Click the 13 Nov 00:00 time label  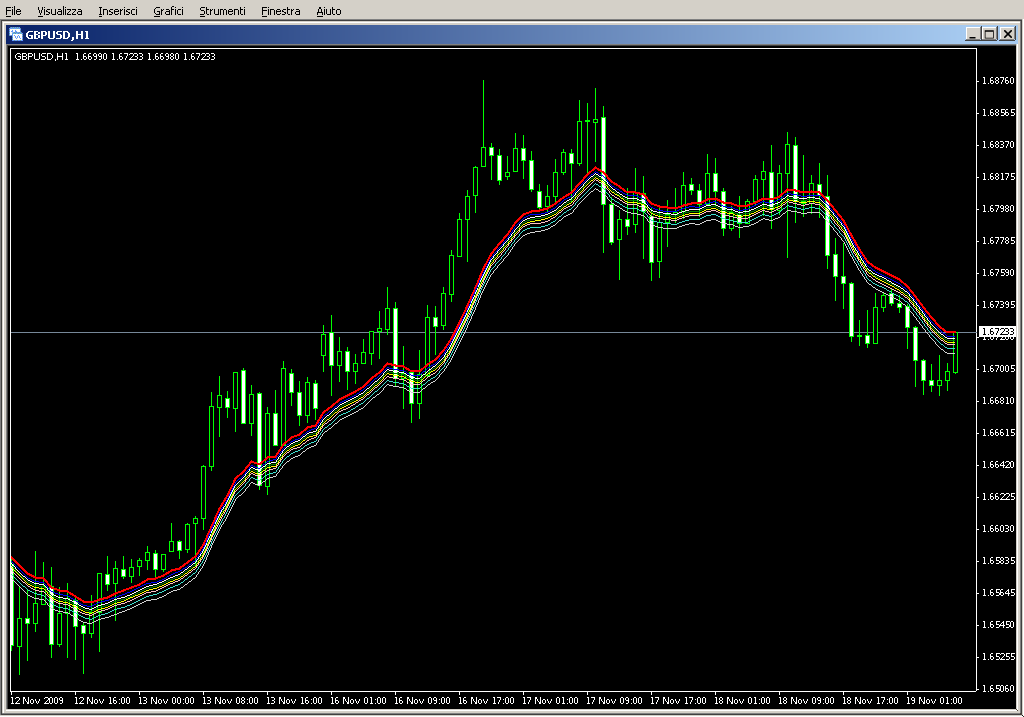click(x=166, y=701)
